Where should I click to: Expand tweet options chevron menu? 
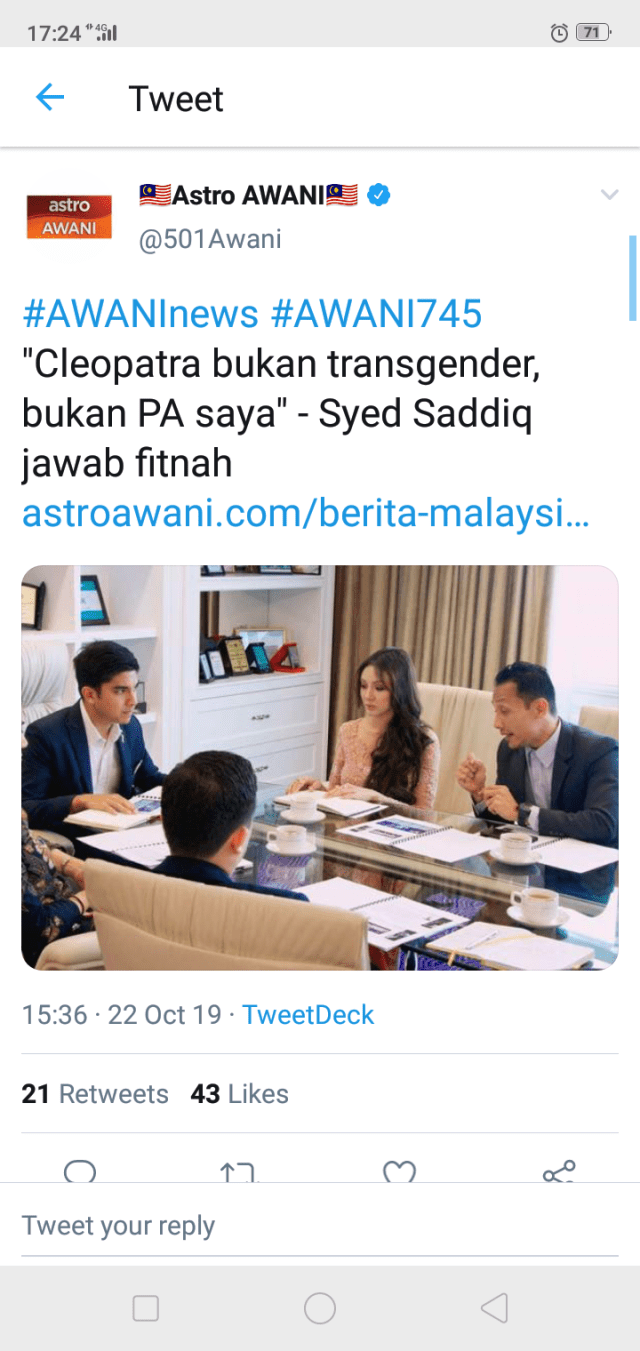609,195
